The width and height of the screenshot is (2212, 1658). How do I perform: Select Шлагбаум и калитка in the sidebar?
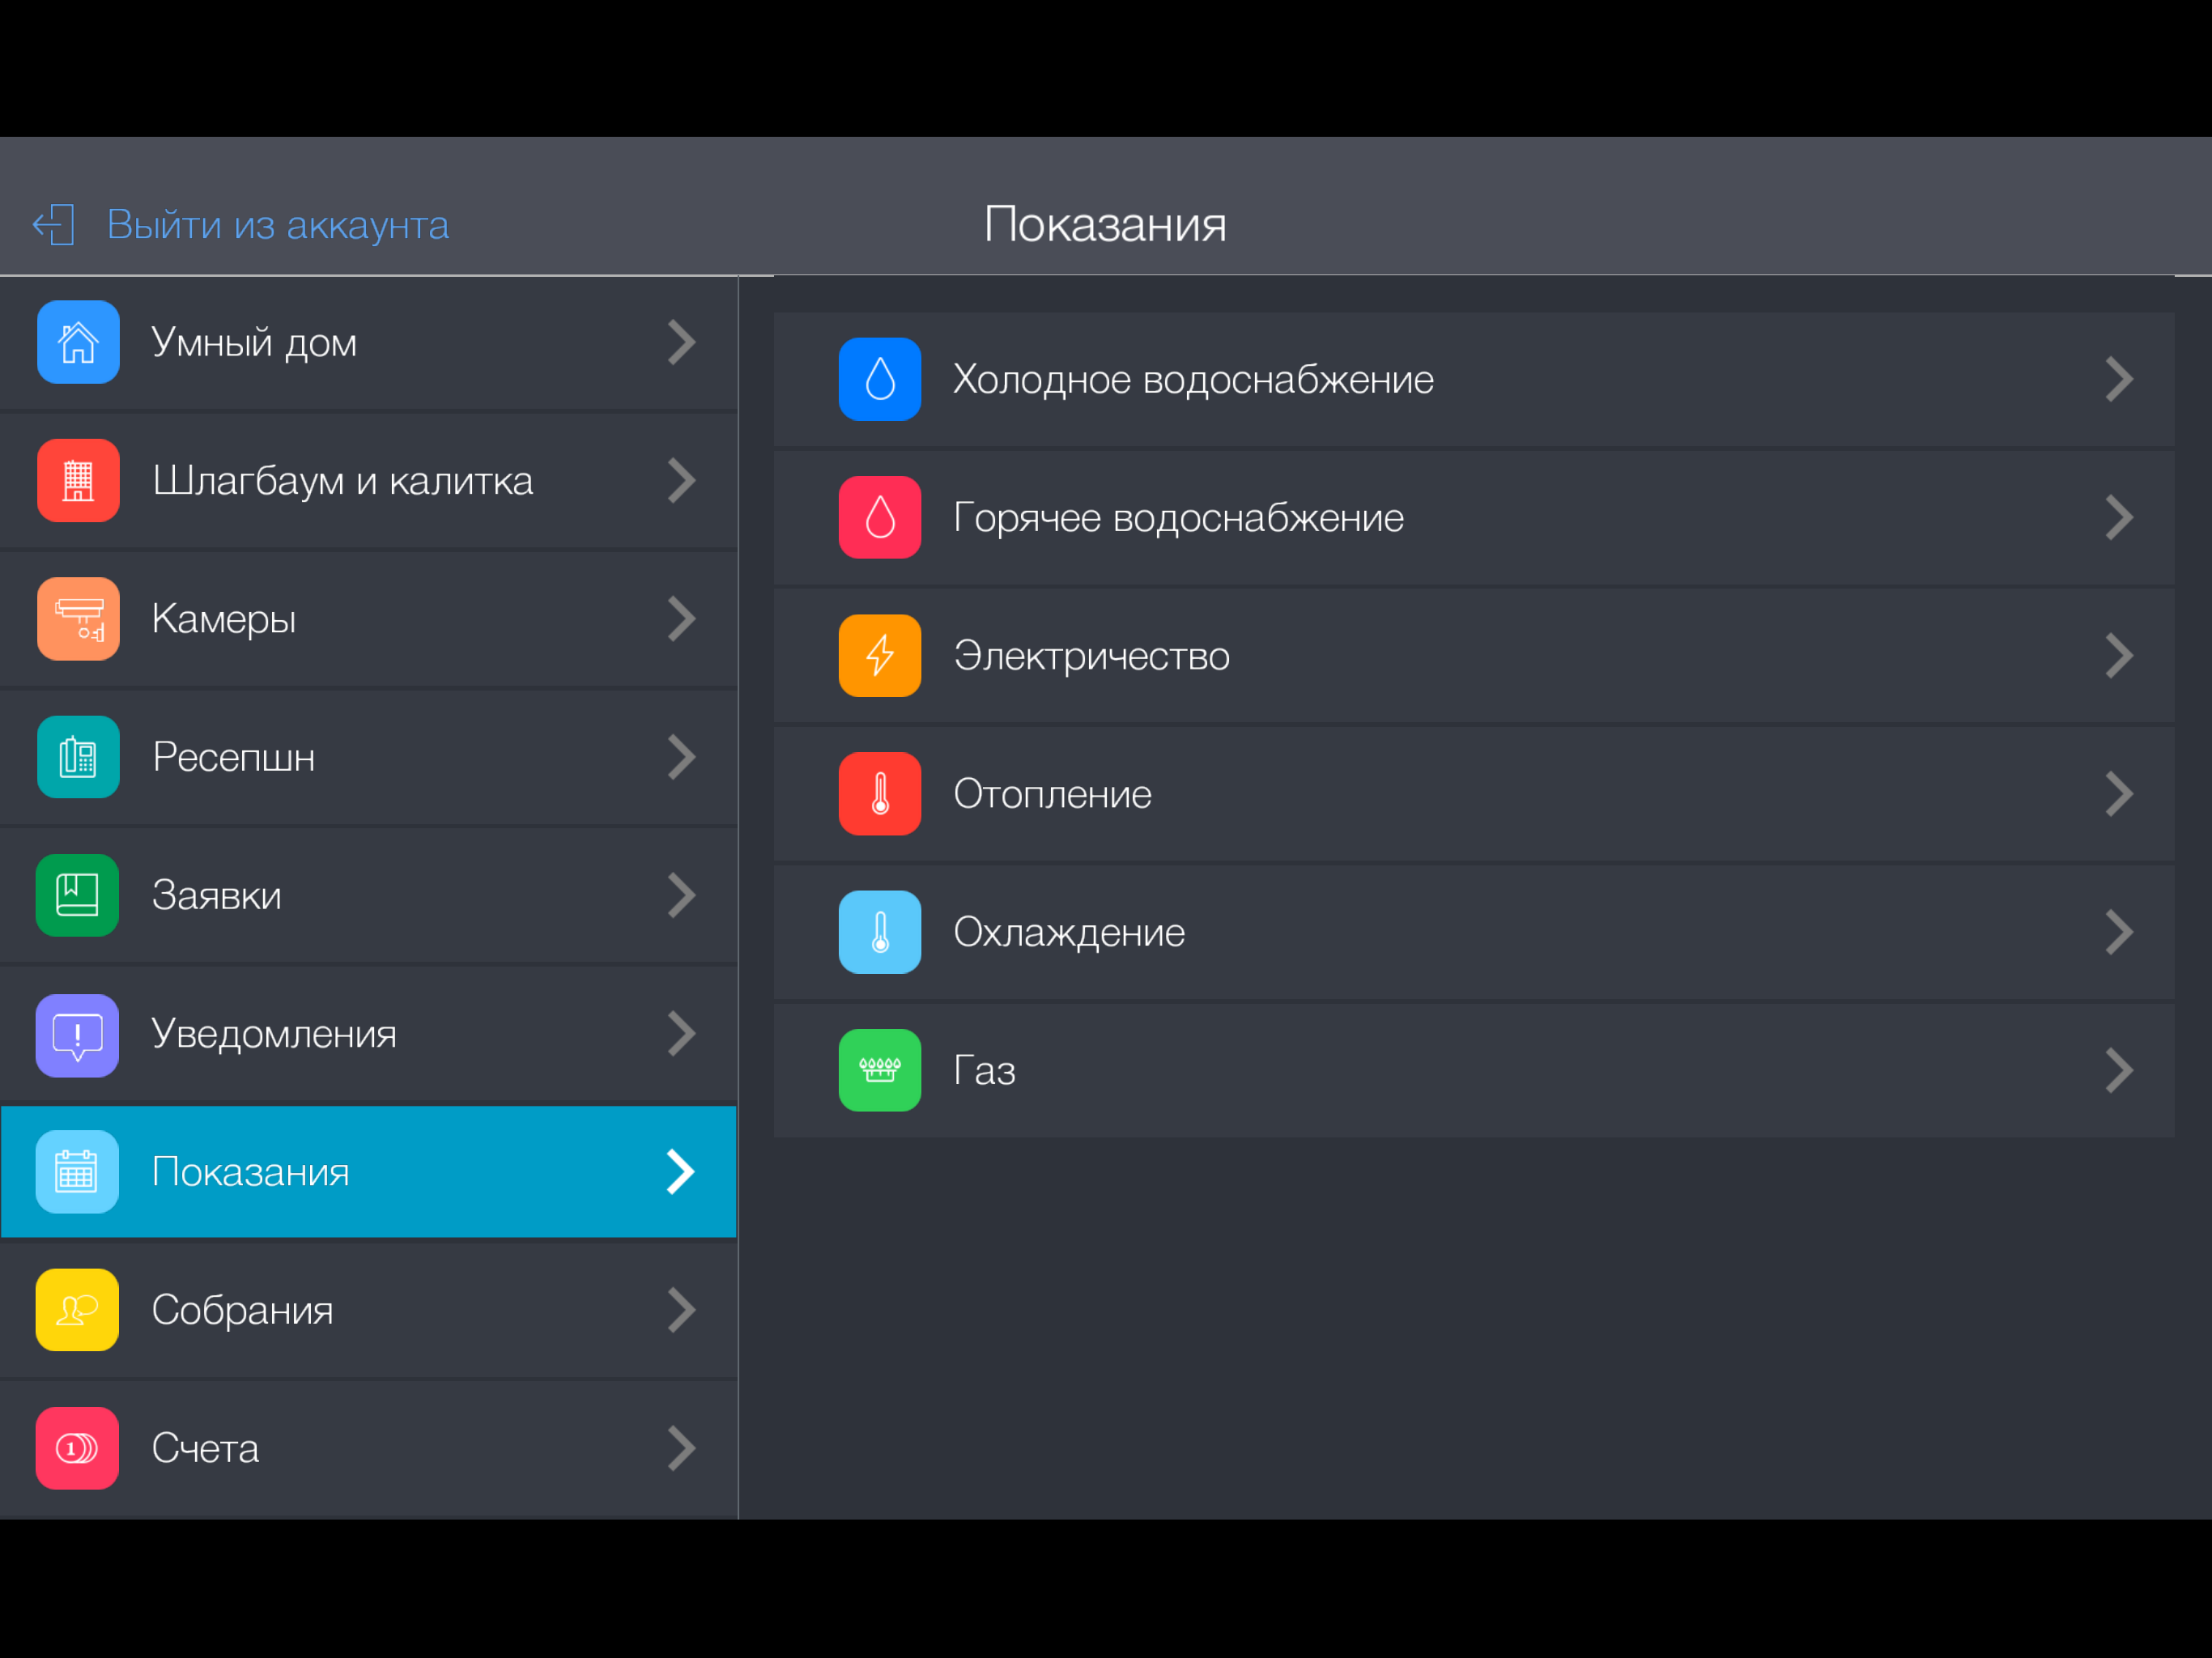(368, 481)
